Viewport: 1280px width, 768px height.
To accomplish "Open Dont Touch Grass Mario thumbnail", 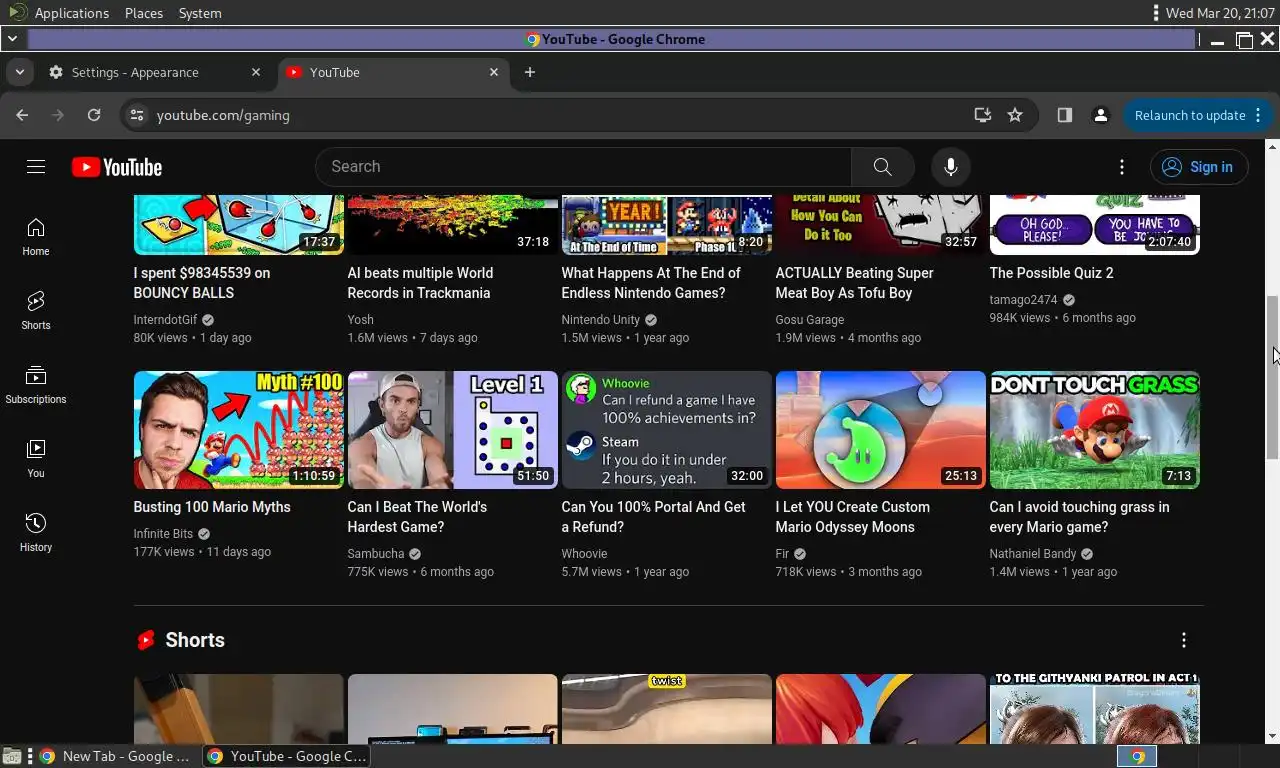I will tap(1094, 430).
